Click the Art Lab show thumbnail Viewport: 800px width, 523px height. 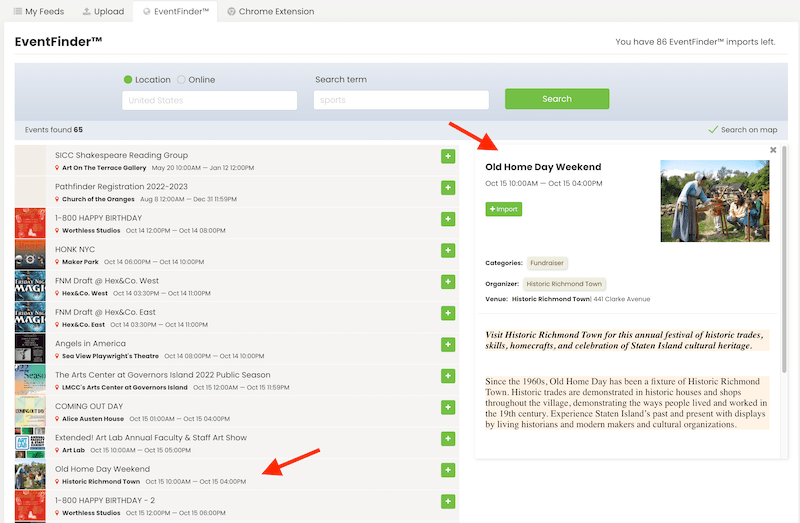[30, 443]
